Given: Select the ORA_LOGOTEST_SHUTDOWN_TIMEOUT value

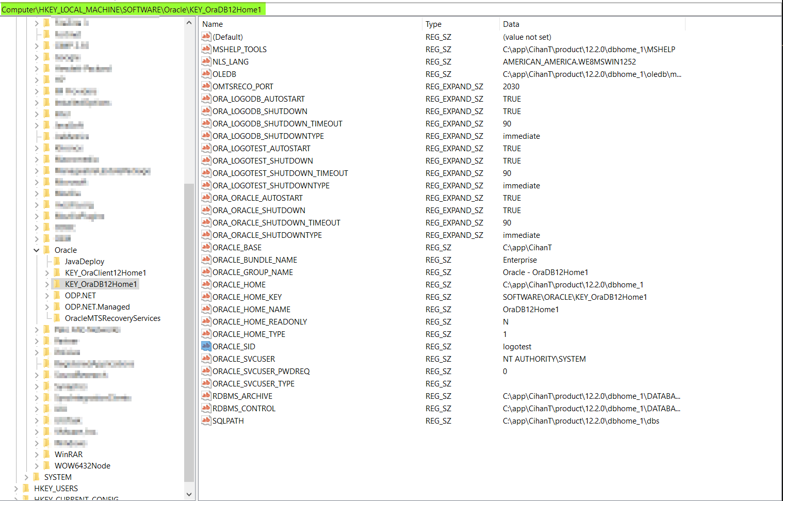Looking at the screenshot, I should 280,173.
